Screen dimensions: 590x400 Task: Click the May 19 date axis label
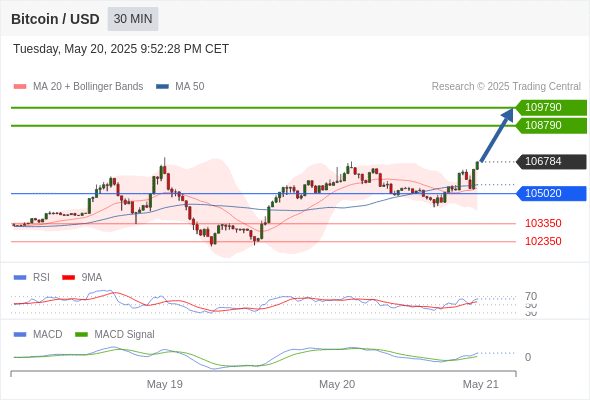[x=164, y=384]
